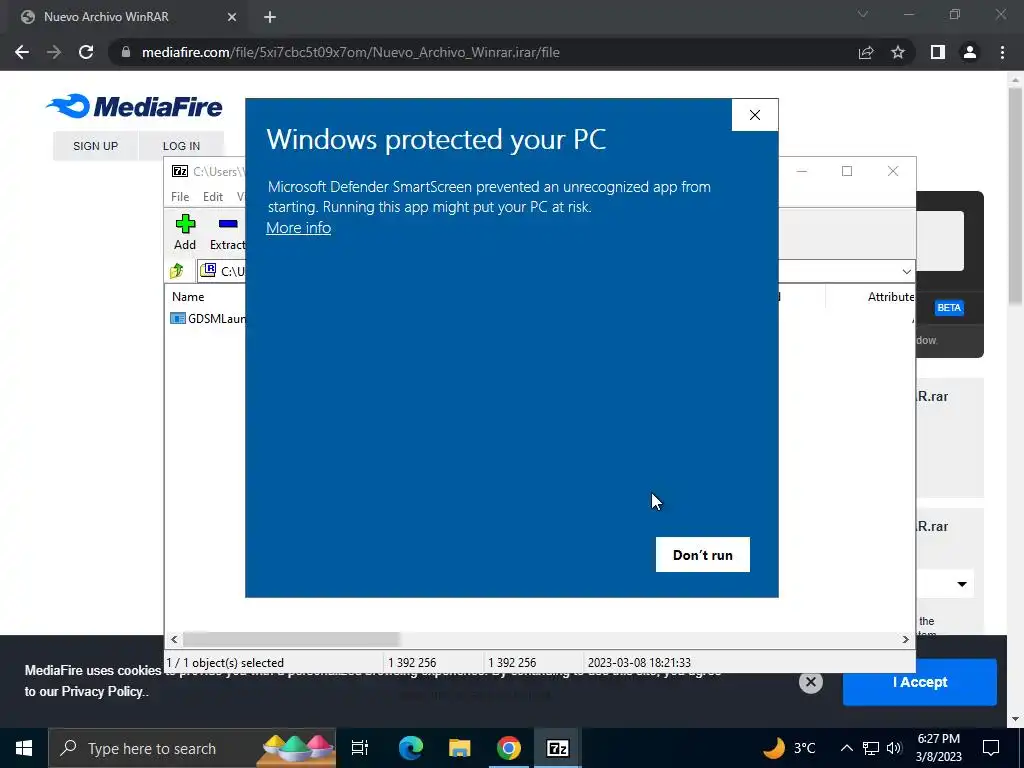This screenshot has height=768, width=1024.
Task: Minimize the 7-Zip window
Action: click(x=802, y=171)
